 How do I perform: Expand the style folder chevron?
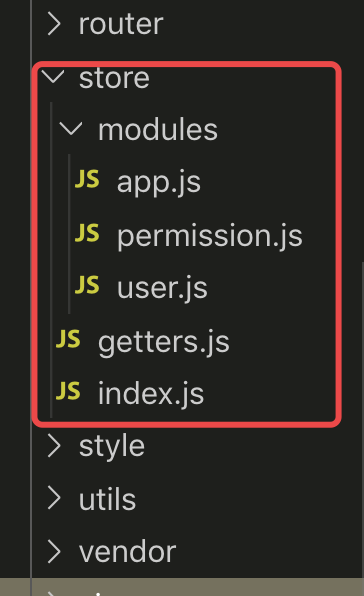click(54, 446)
